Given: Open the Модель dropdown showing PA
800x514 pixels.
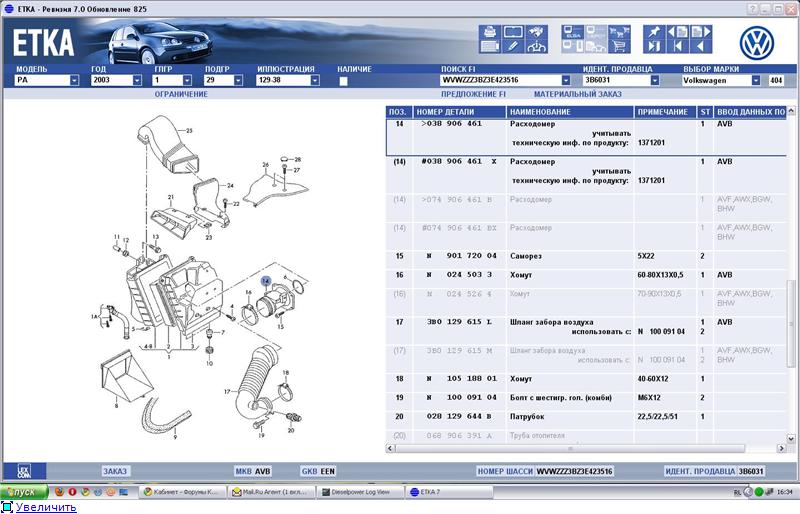Looking at the screenshot, I should coord(74,80).
